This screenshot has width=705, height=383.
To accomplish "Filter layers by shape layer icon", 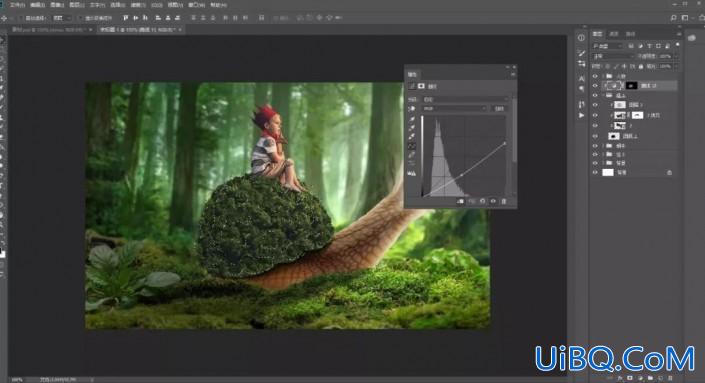I will tap(658, 46).
